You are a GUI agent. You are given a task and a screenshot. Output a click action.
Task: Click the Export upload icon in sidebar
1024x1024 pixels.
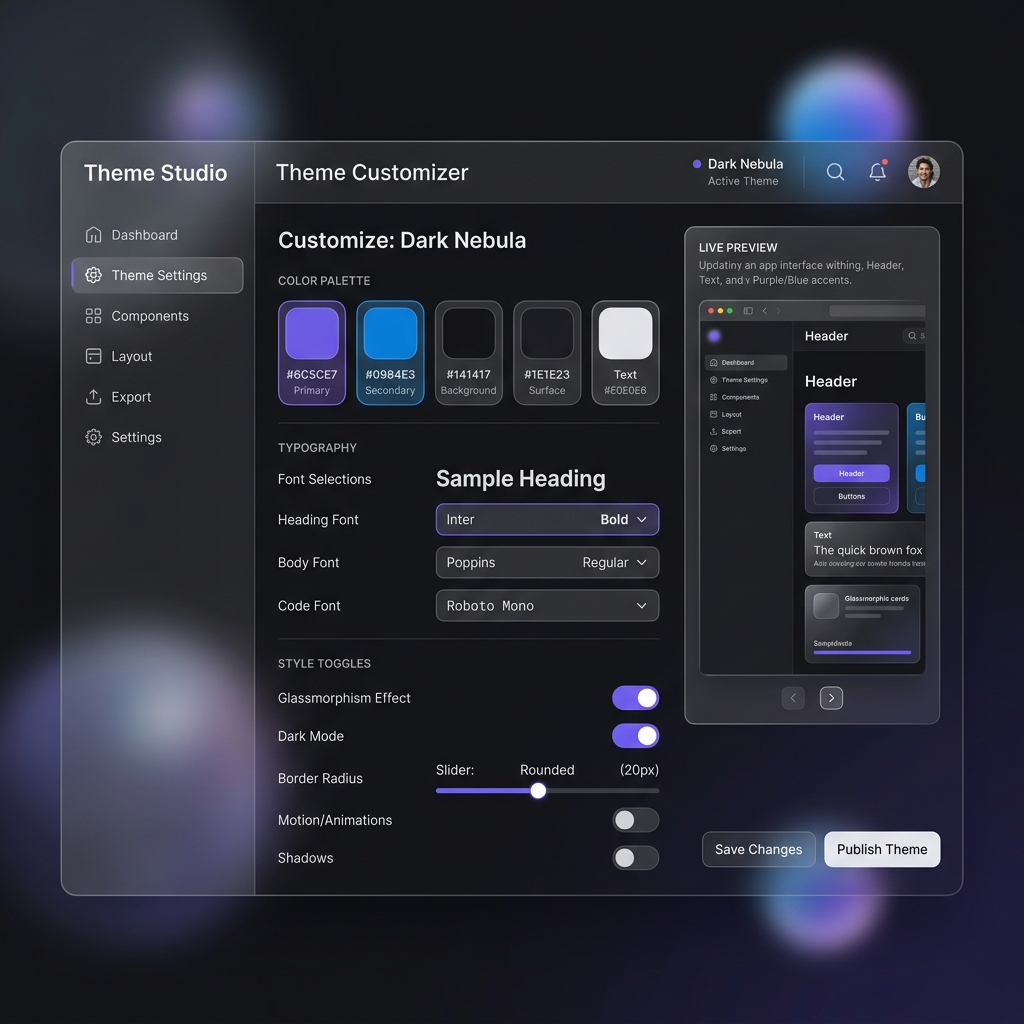click(94, 397)
